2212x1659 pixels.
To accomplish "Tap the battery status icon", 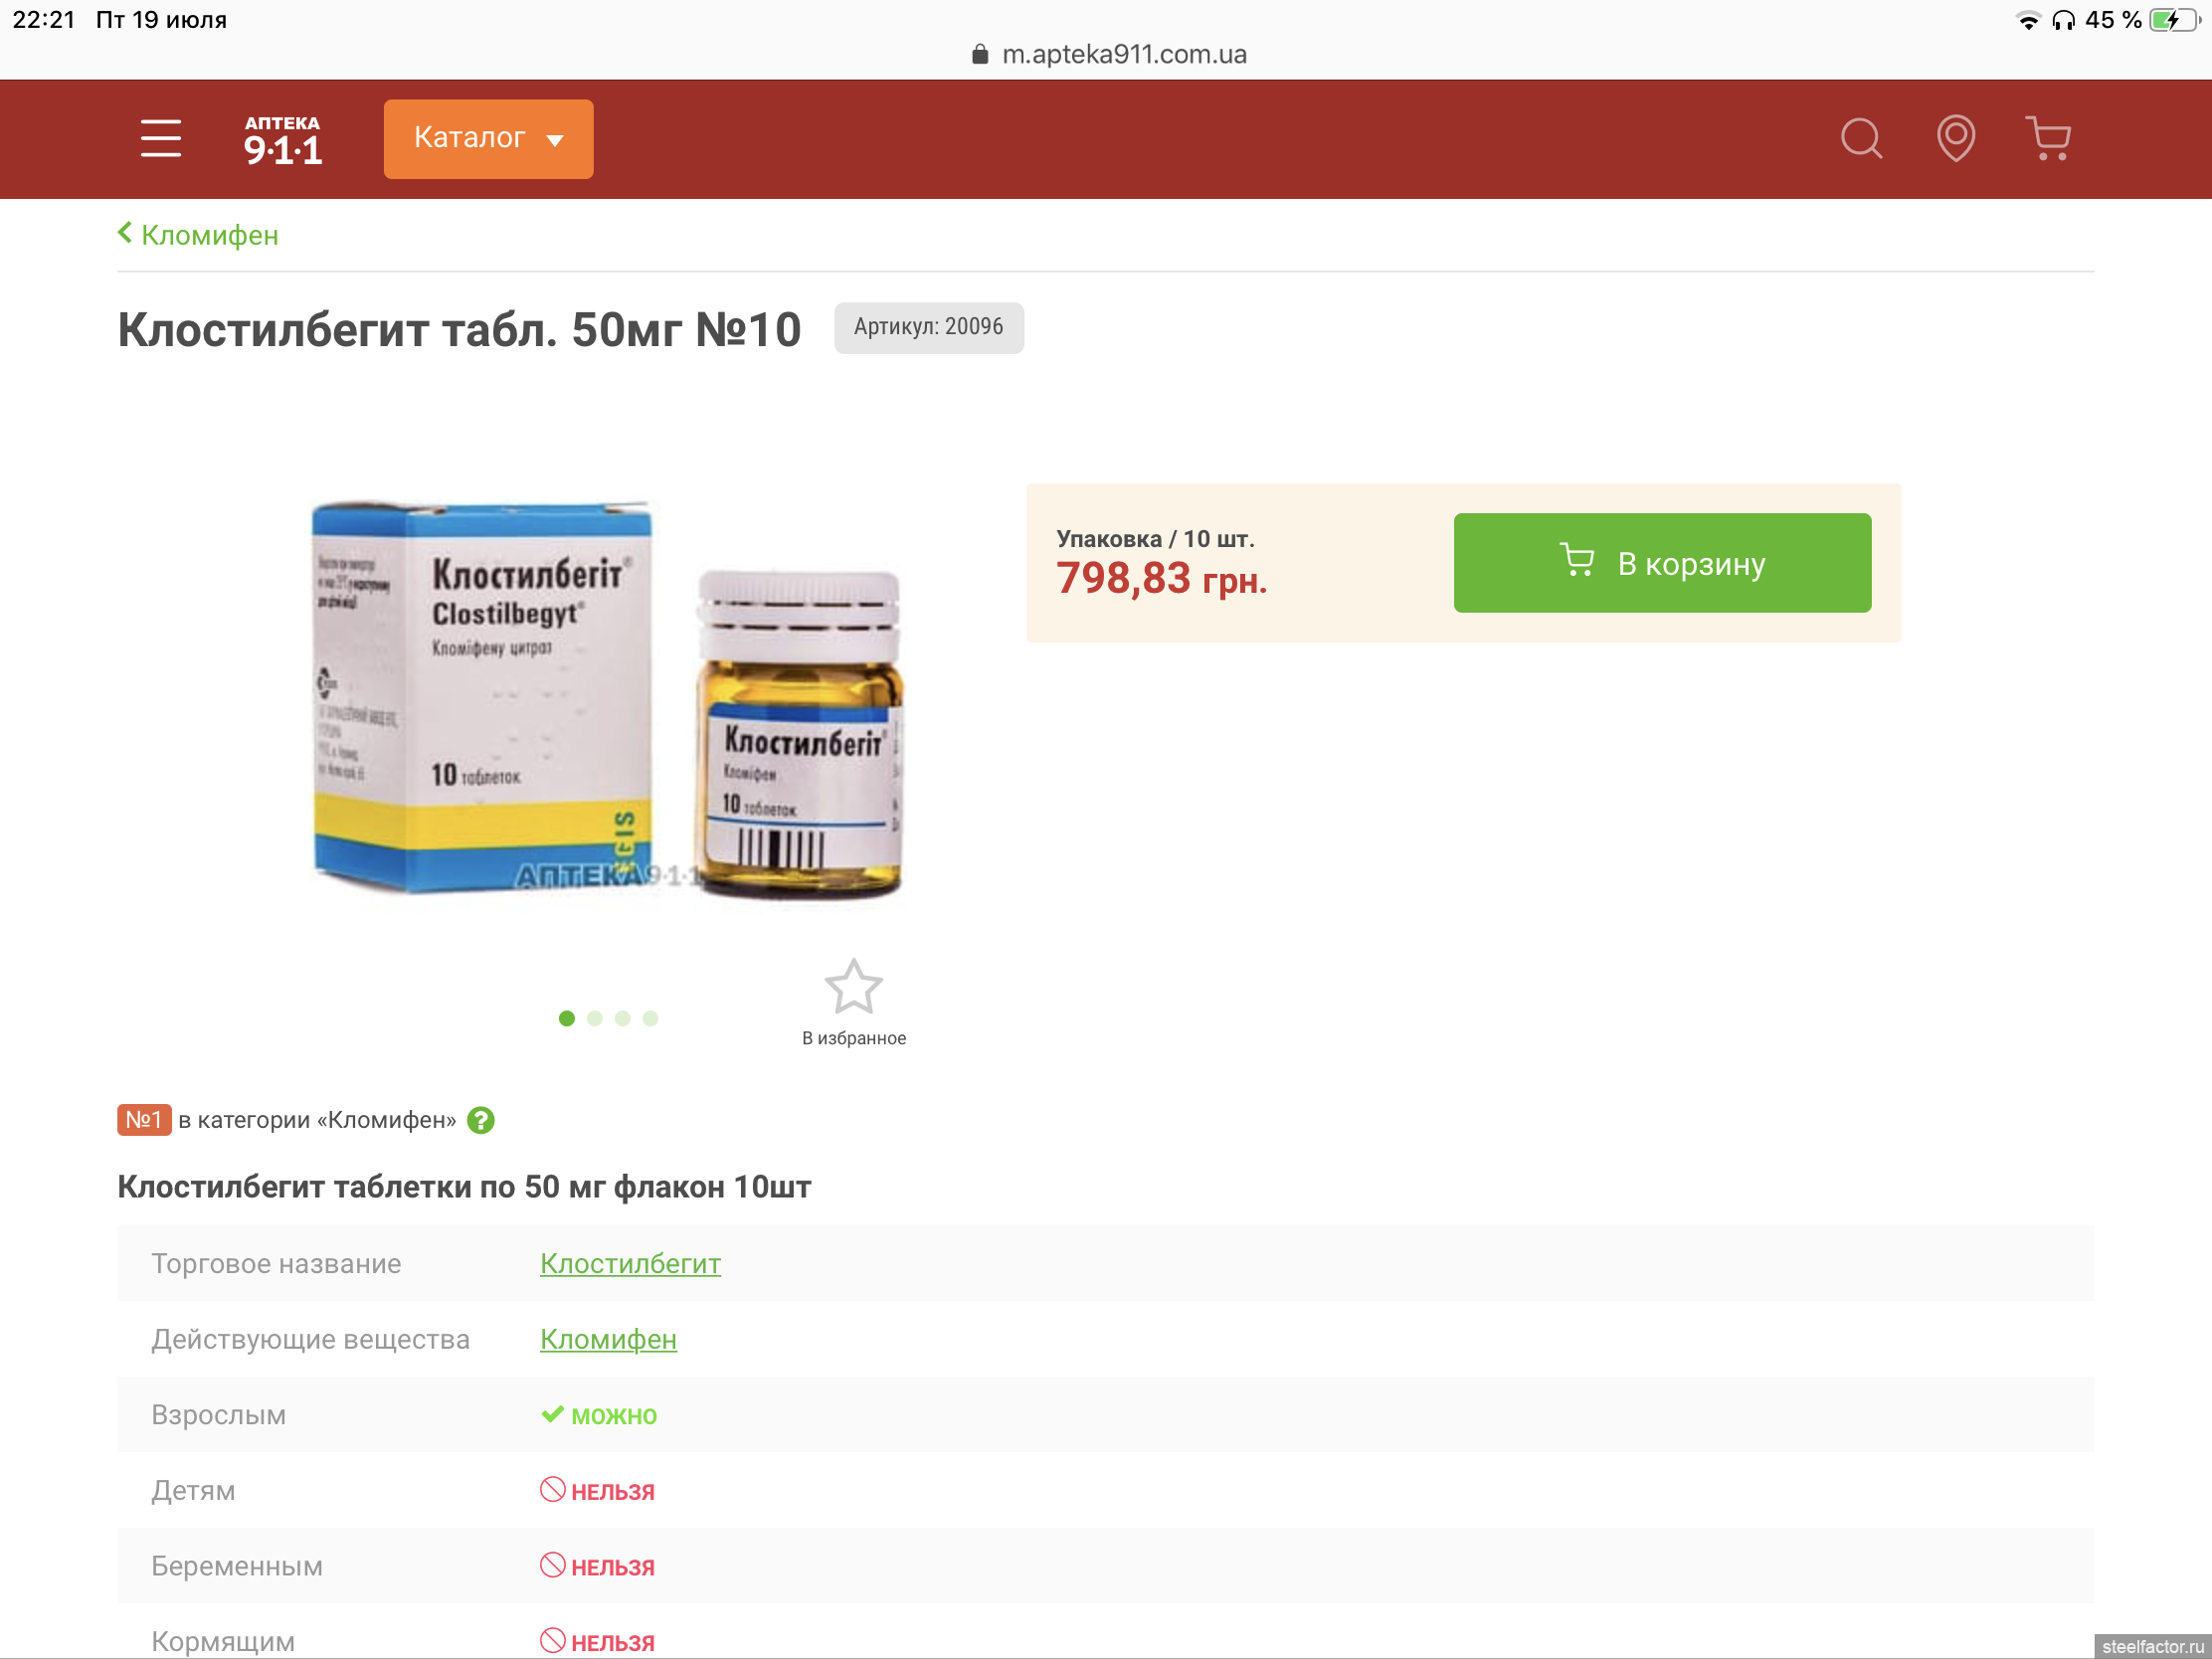I will [2175, 20].
